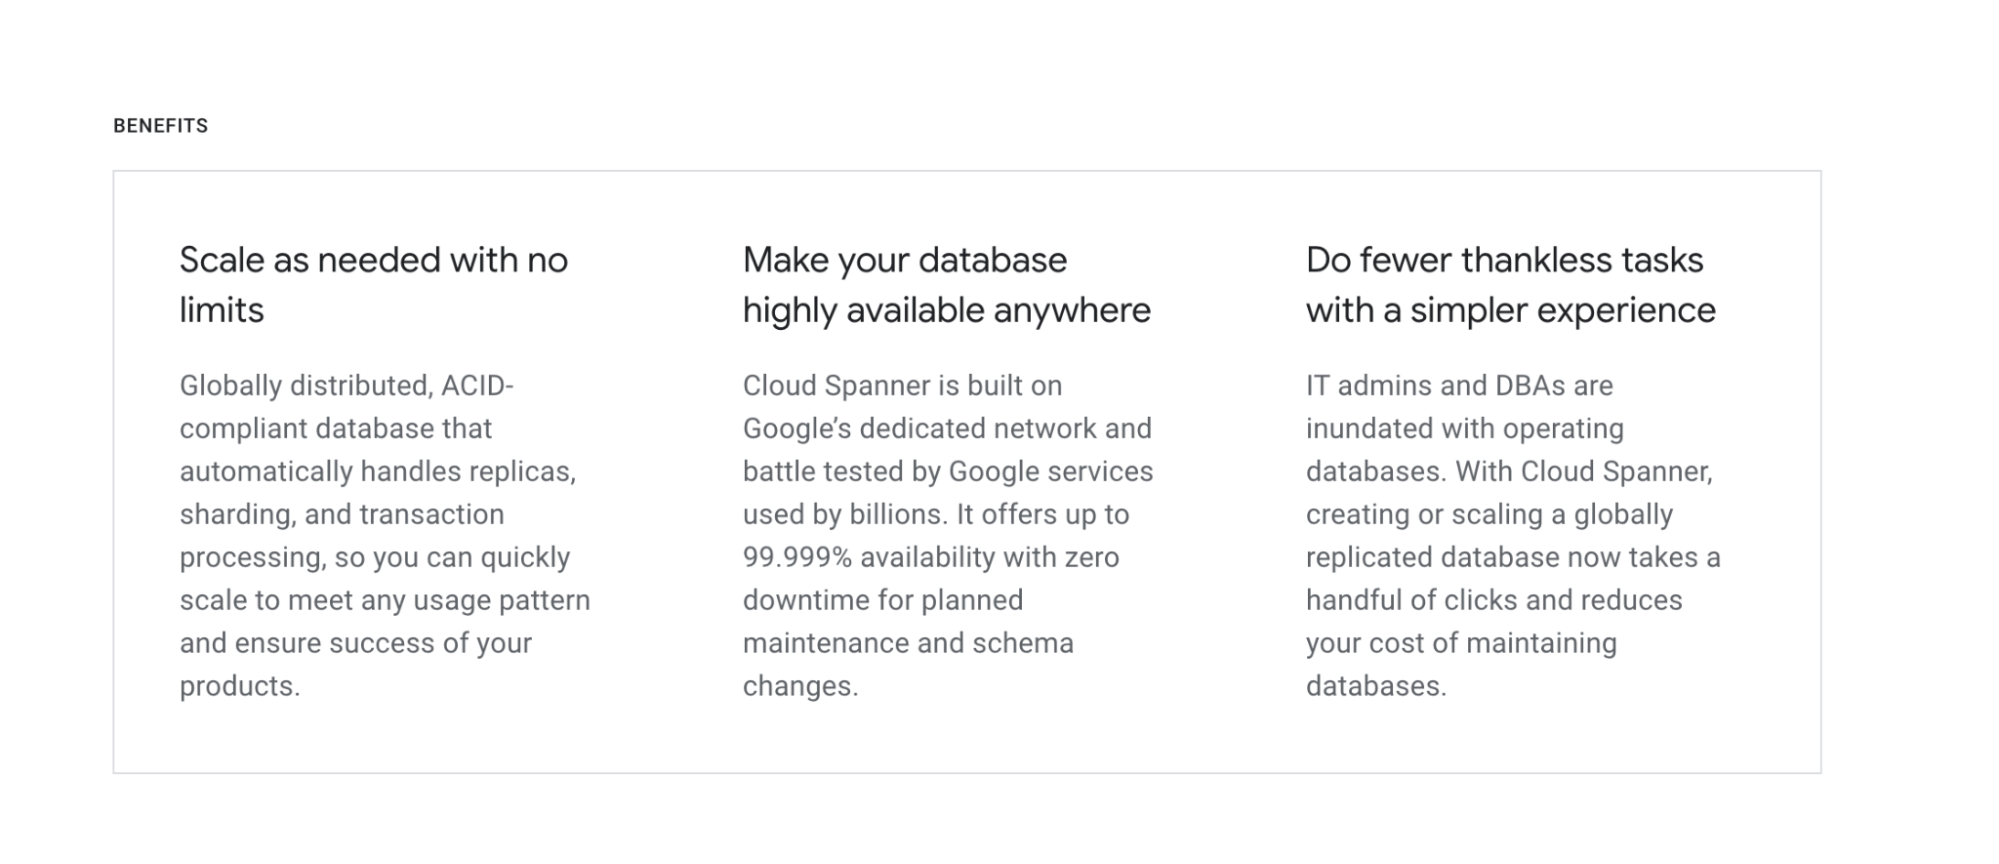Click the "scale to meet any usage pattern" line
Screen dimensions: 1999x864
point(385,601)
